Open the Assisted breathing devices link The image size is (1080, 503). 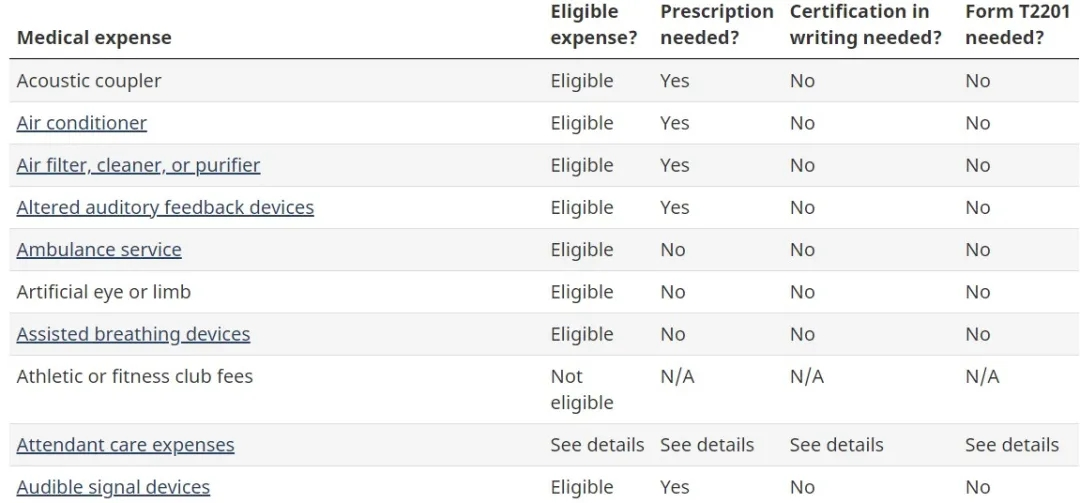point(133,334)
